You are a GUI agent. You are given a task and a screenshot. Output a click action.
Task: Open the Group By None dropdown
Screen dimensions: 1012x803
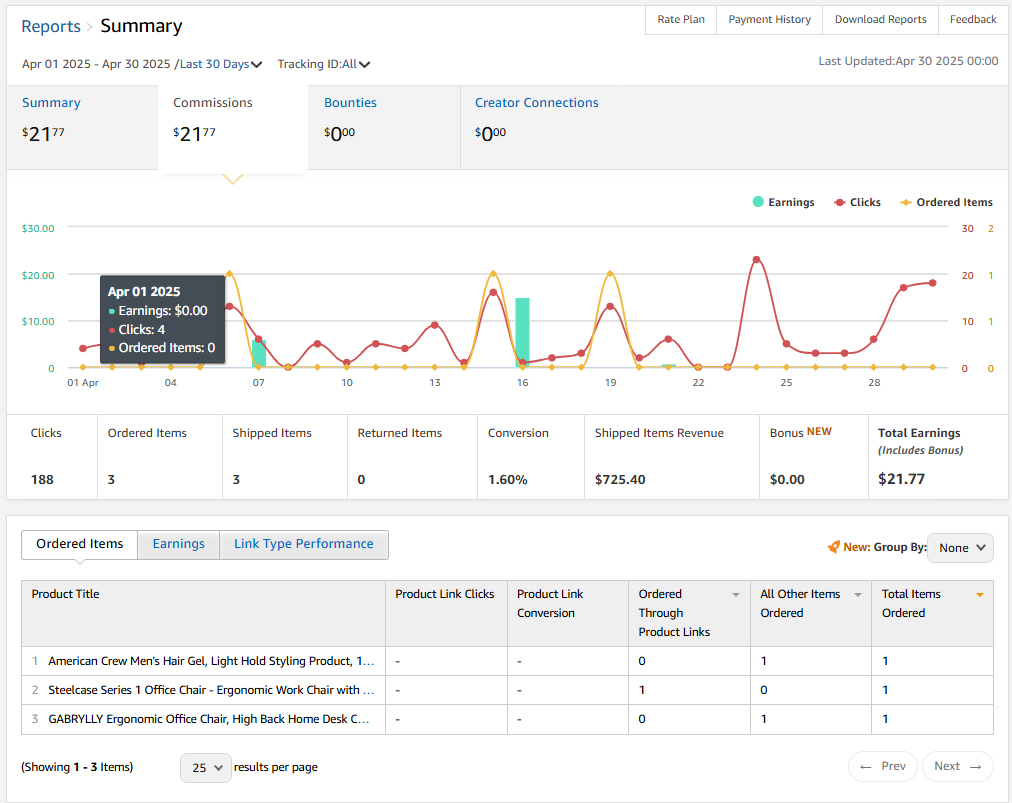tap(960, 547)
